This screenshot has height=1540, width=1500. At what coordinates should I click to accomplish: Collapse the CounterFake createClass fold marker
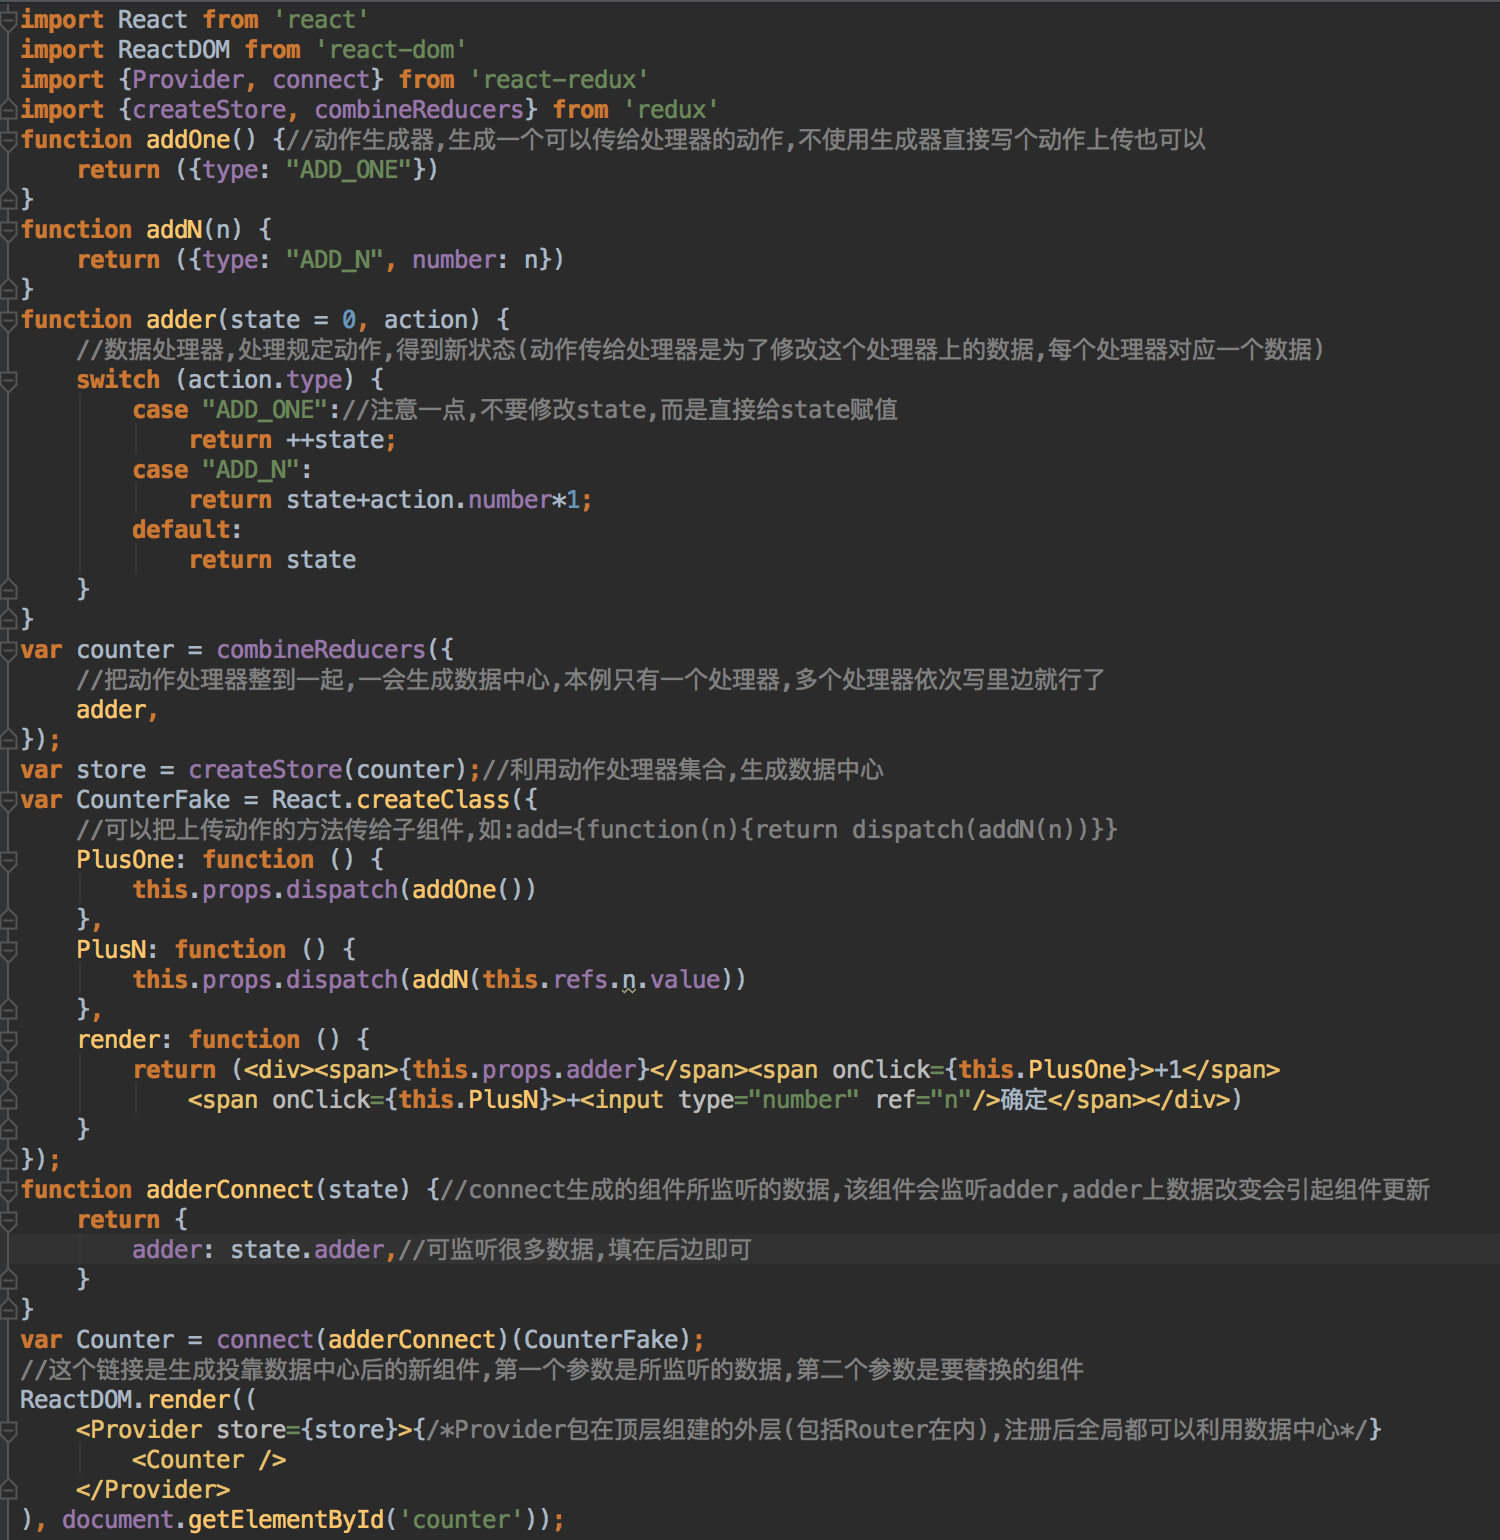pos(9,800)
